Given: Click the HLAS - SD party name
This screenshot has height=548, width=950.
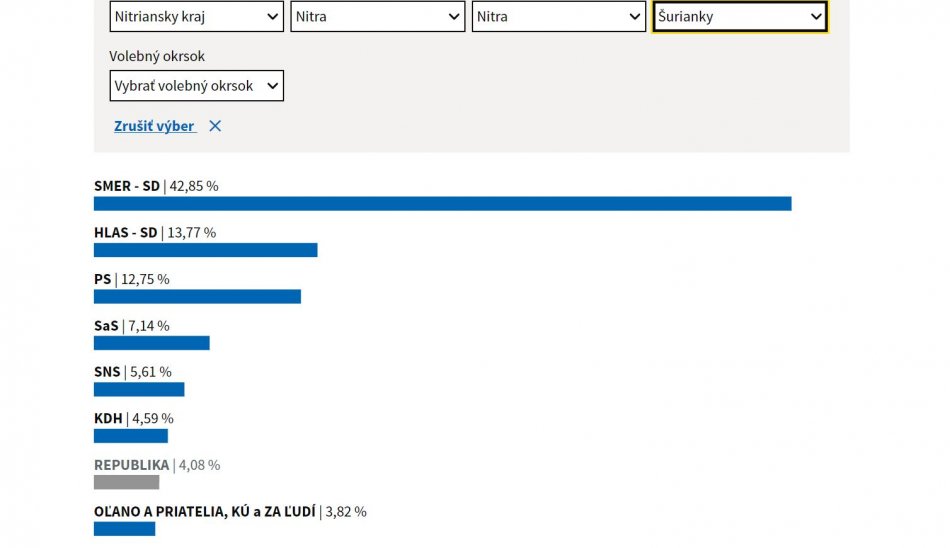Looking at the screenshot, I should [126, 233].
